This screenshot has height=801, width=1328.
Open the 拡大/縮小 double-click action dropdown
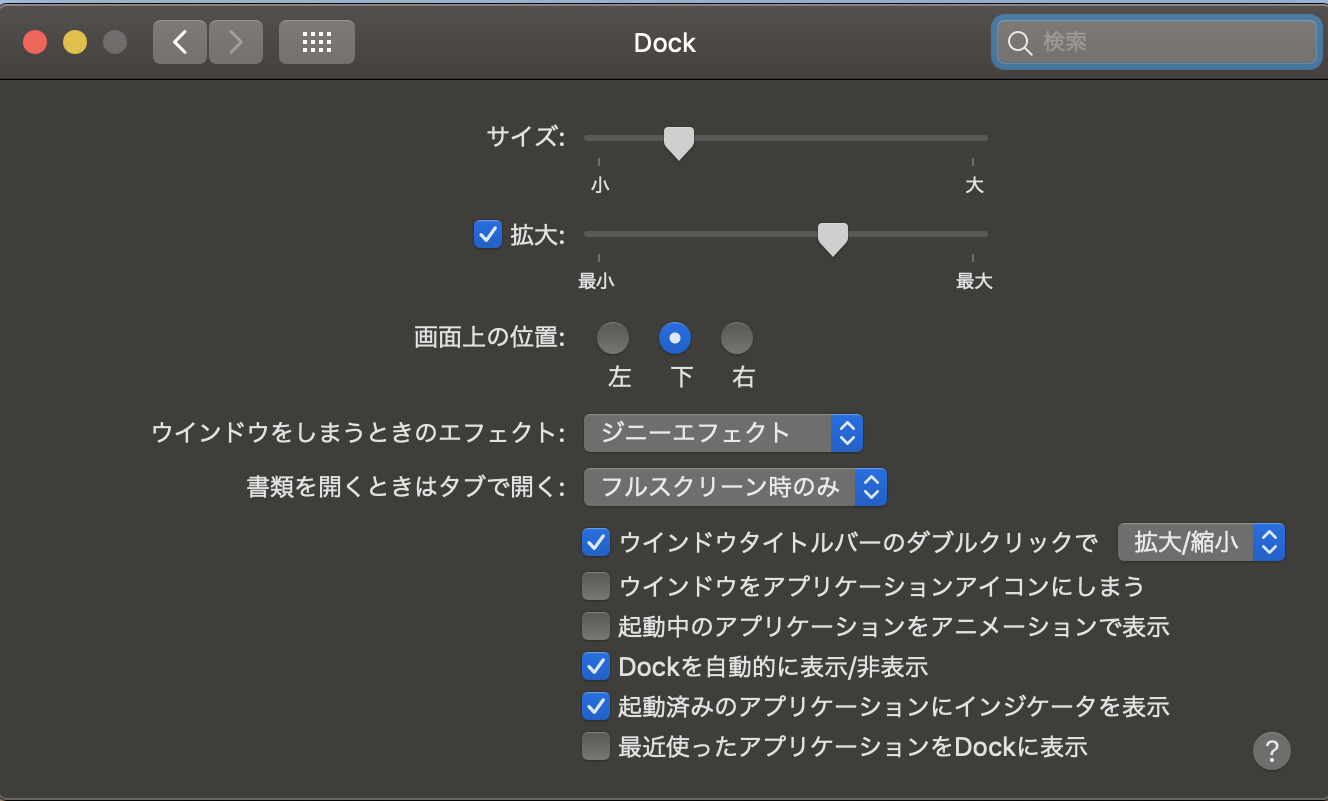[1200, 542]
